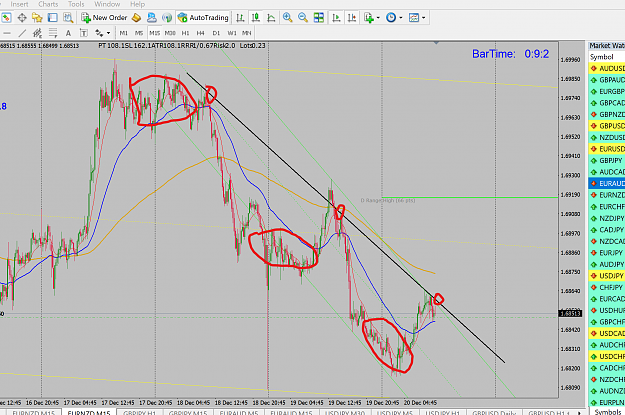Viewport: 625px width, 415px height.
Task: Select GBPAUD in Market Watch
Action: click(607, 80)
